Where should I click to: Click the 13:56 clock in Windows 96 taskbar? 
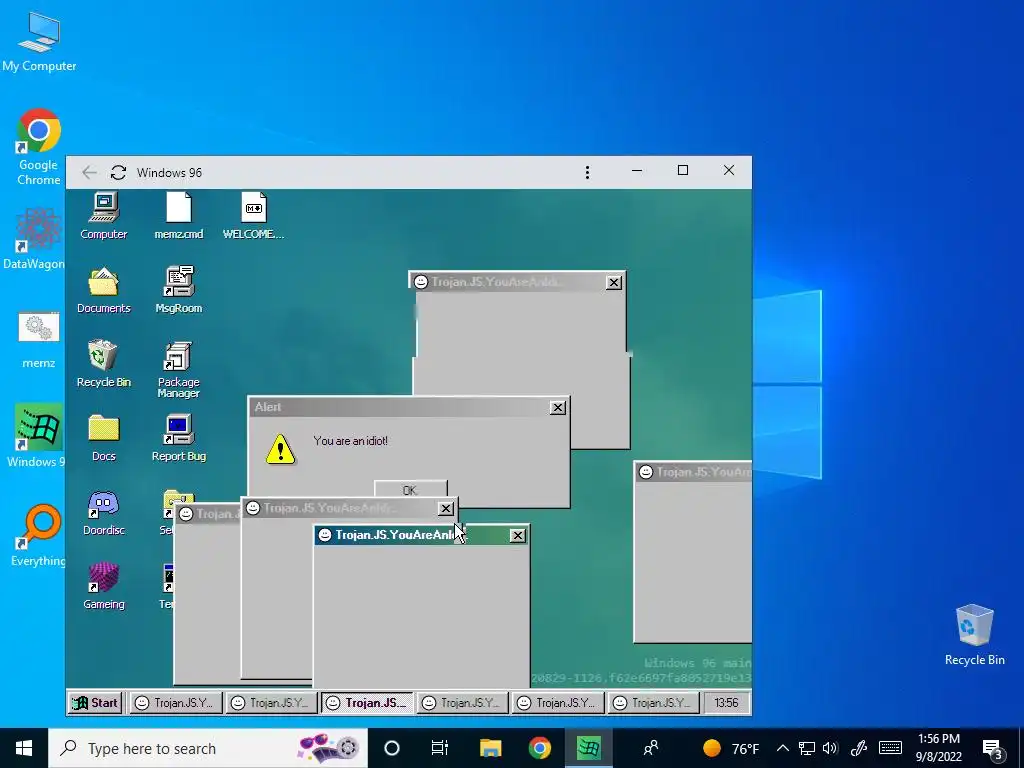point(726,703)
